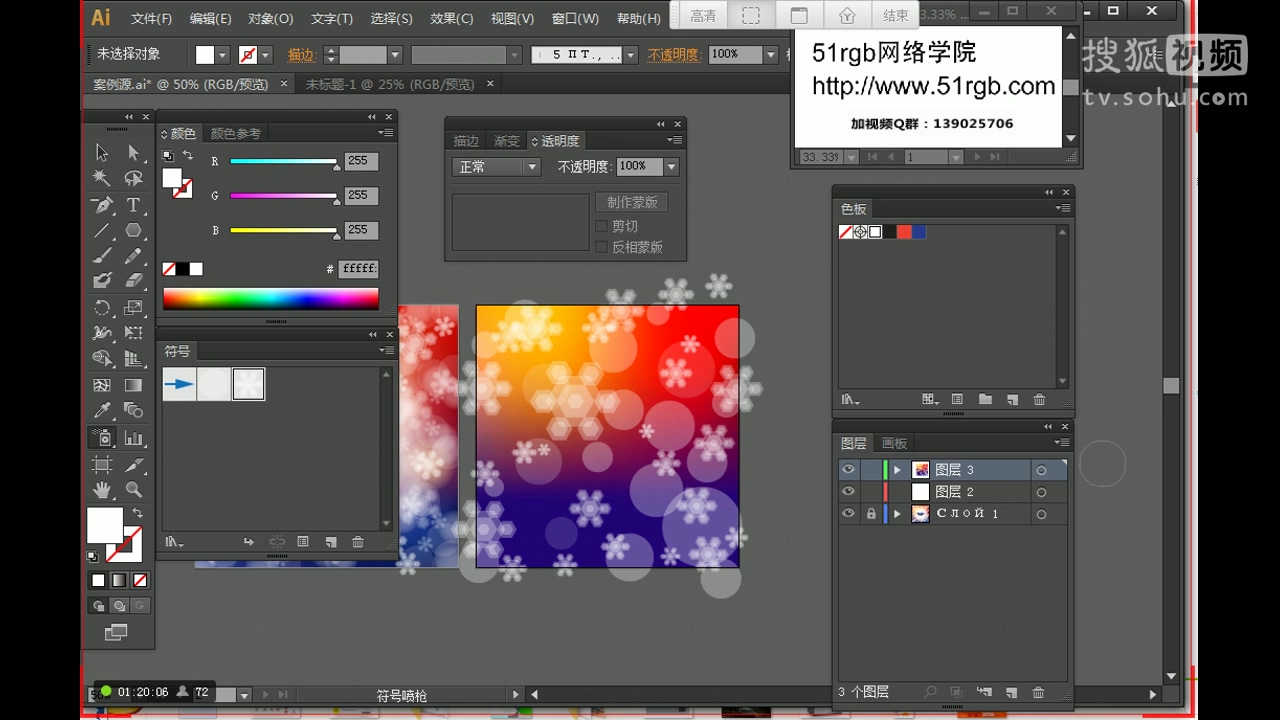Click the 色板 panel flyout menu button
This screenshot has height=720, width=1280.
[x=1063, y=208]
